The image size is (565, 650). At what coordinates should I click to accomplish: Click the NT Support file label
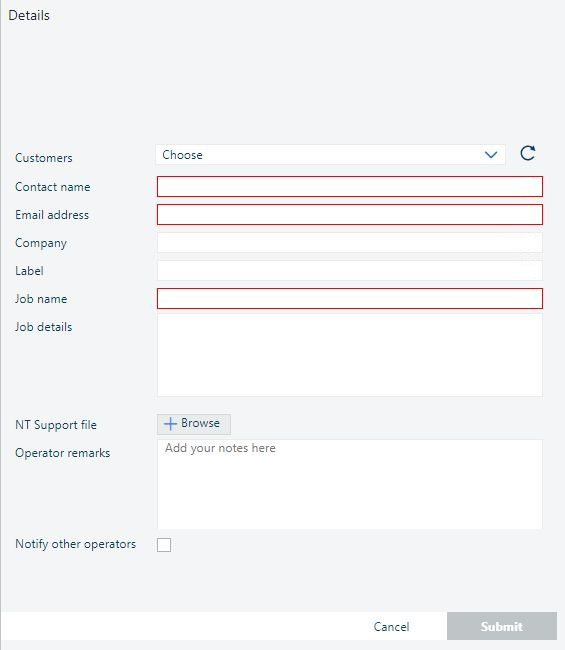[x=56, y=425]
